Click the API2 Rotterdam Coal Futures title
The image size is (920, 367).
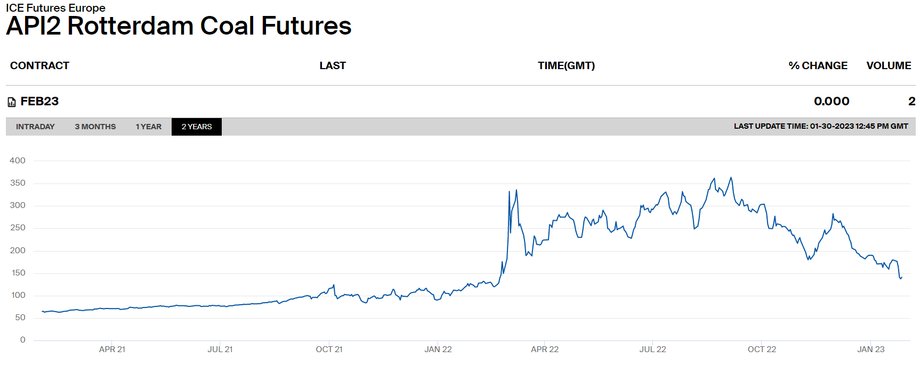(x=179, y=26)
